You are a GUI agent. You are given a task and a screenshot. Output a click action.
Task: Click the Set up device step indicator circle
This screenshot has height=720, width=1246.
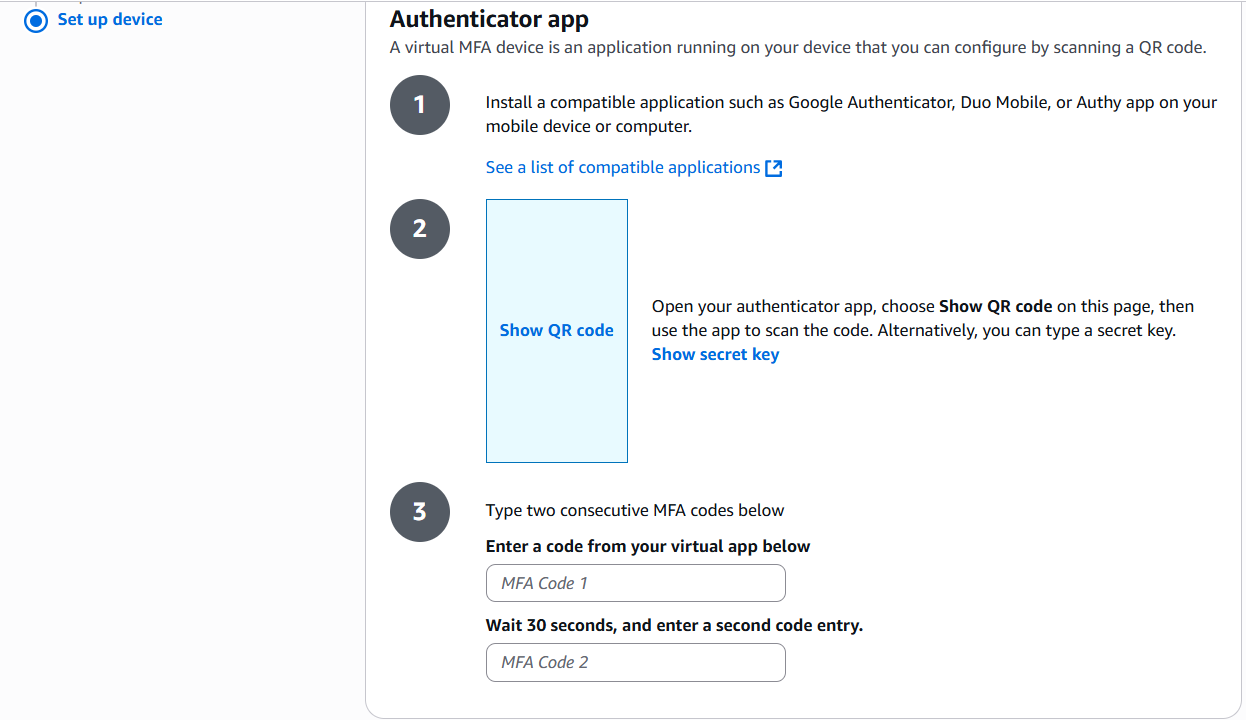coord(36,20)
